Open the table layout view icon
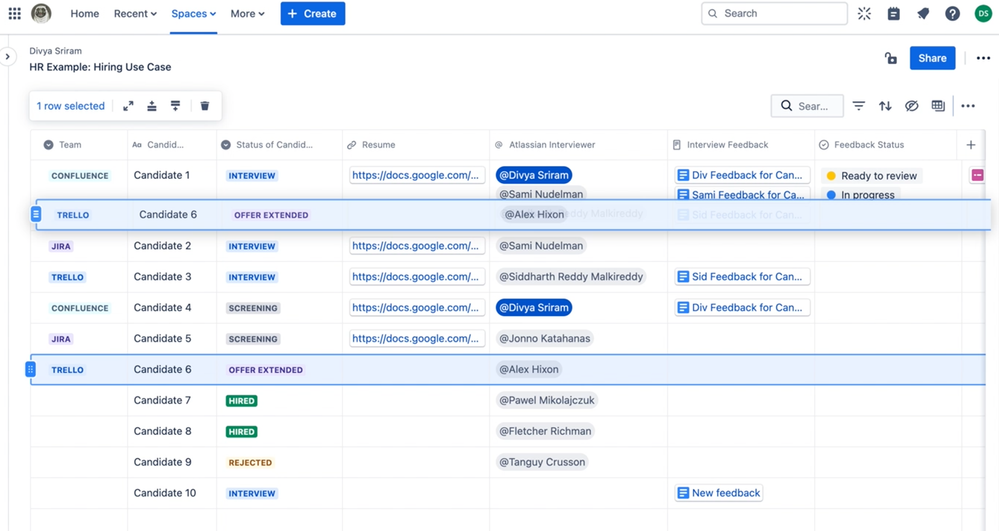 pos(938,106)
